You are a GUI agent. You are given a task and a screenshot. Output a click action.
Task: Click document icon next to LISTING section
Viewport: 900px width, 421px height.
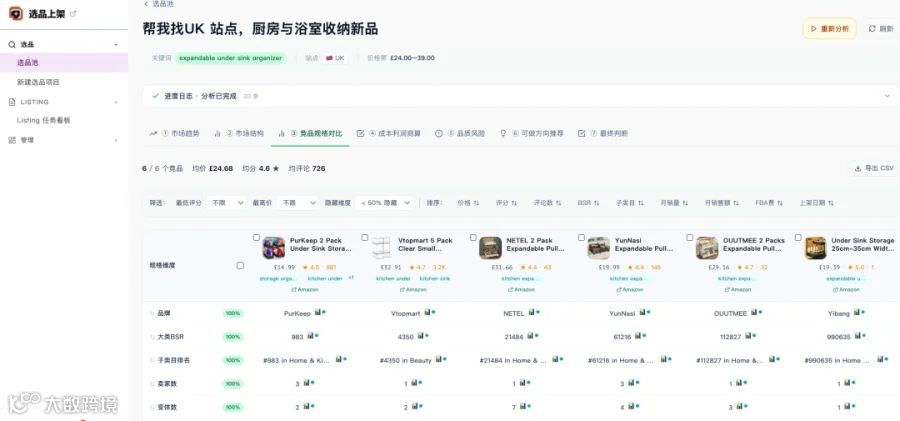(12, 102)
